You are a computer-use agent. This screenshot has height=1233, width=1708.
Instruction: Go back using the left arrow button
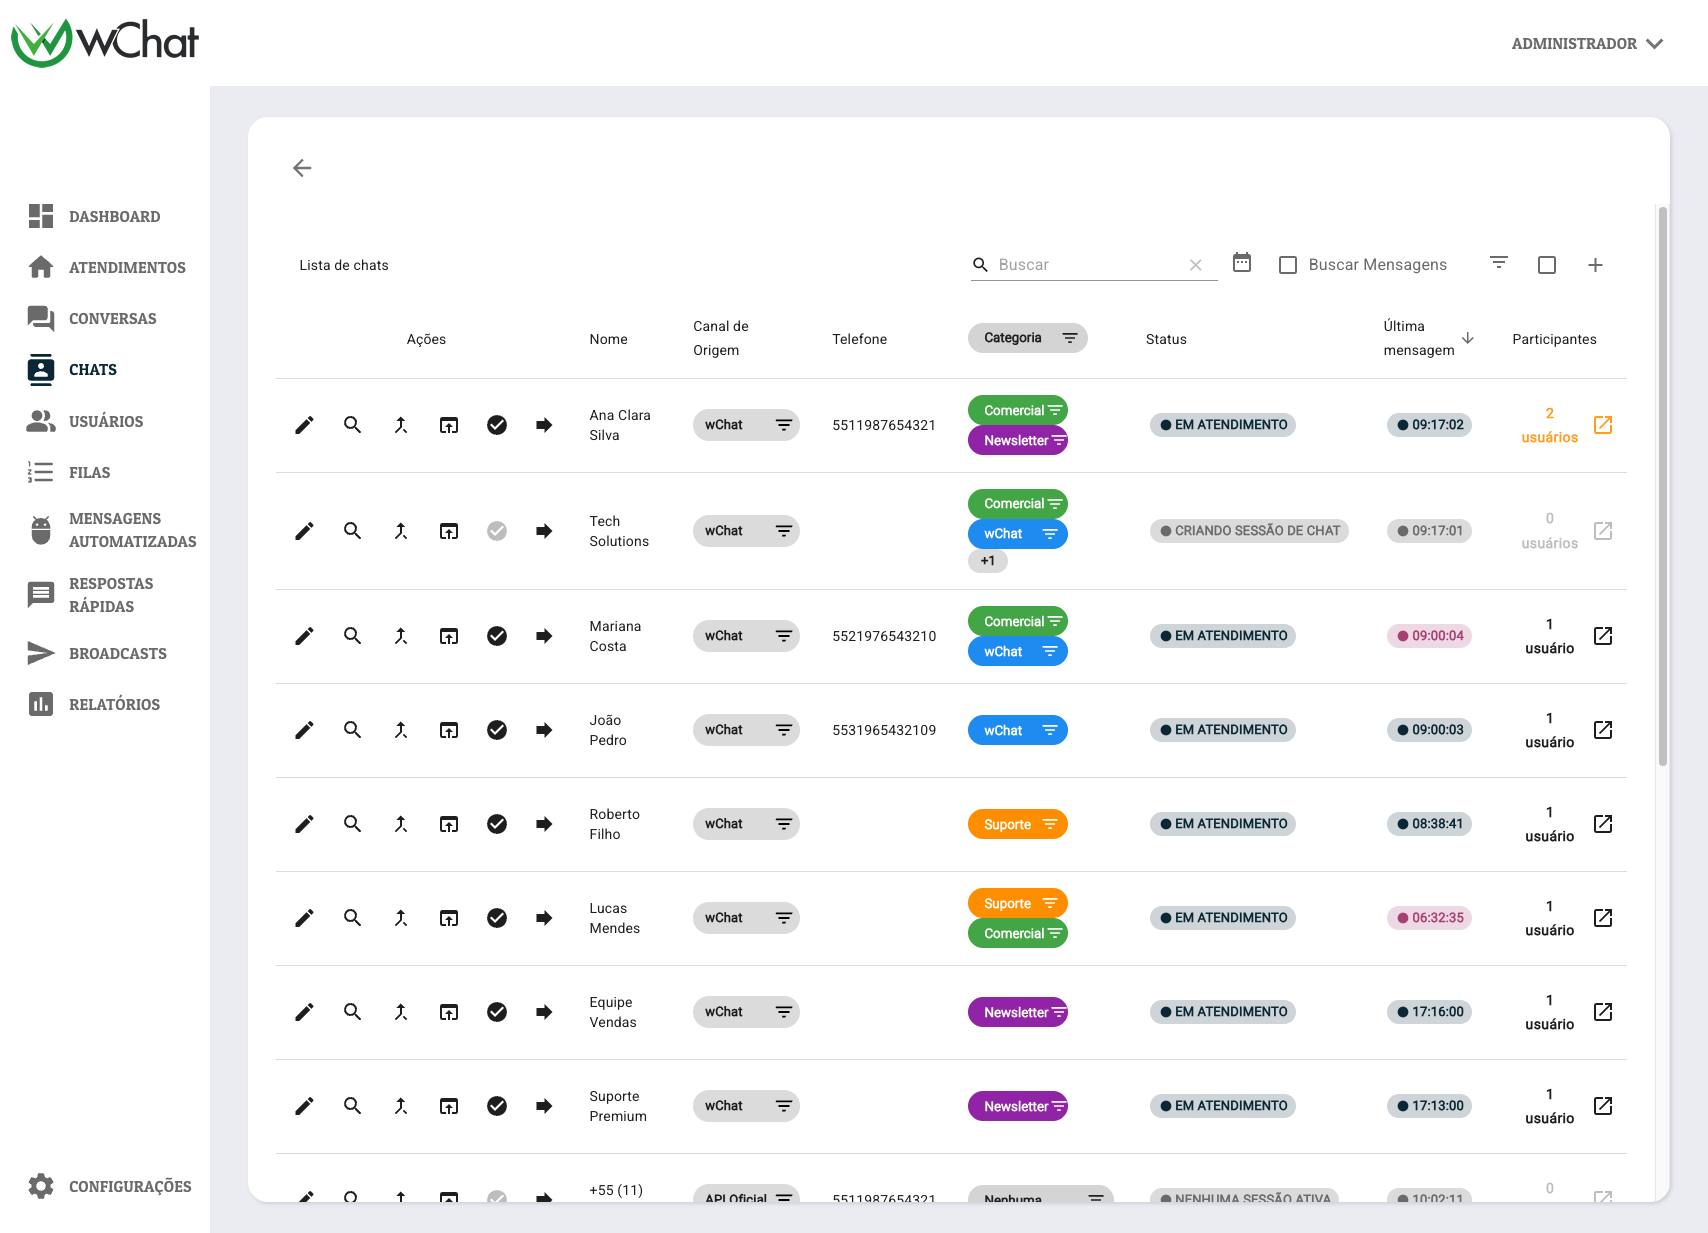pos(302,168)
